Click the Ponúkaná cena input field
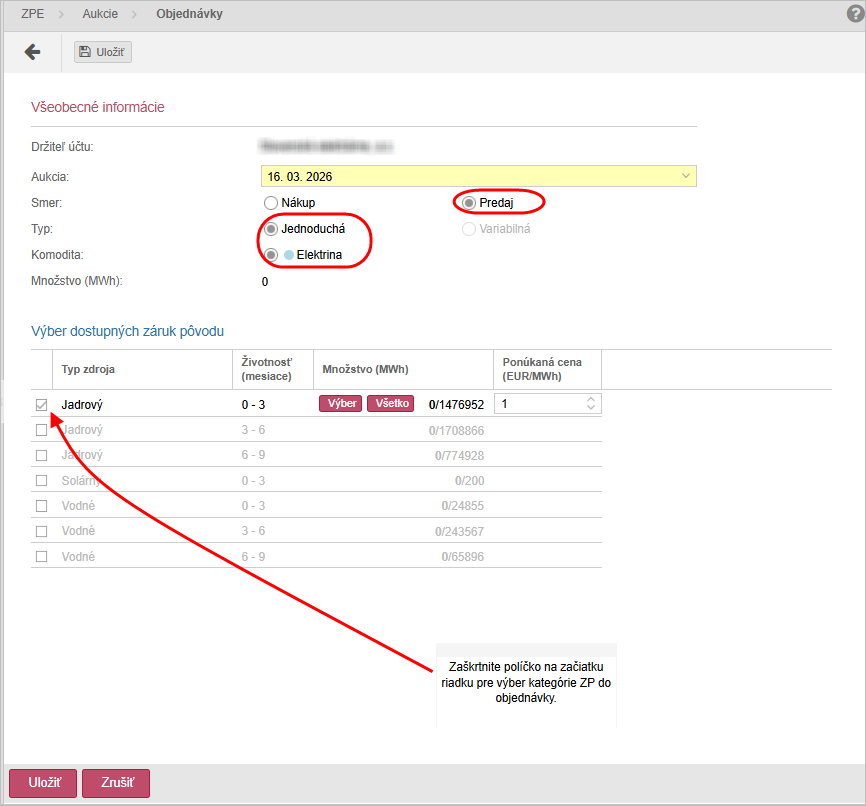Screen dimensions: 866x806 (538, 404)
